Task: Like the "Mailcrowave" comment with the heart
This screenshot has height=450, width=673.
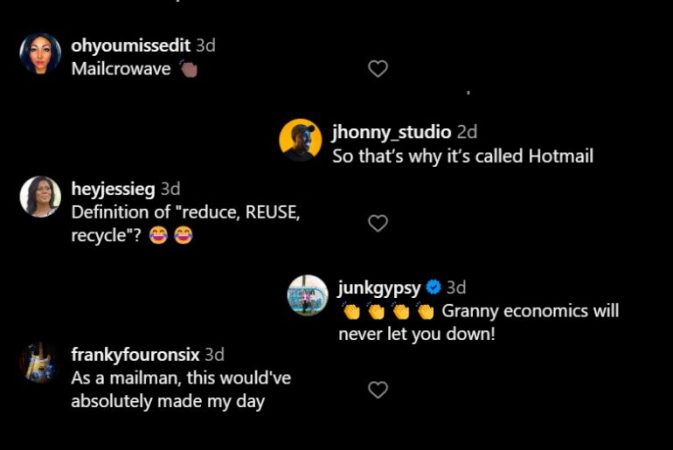Action: (378, 69)
